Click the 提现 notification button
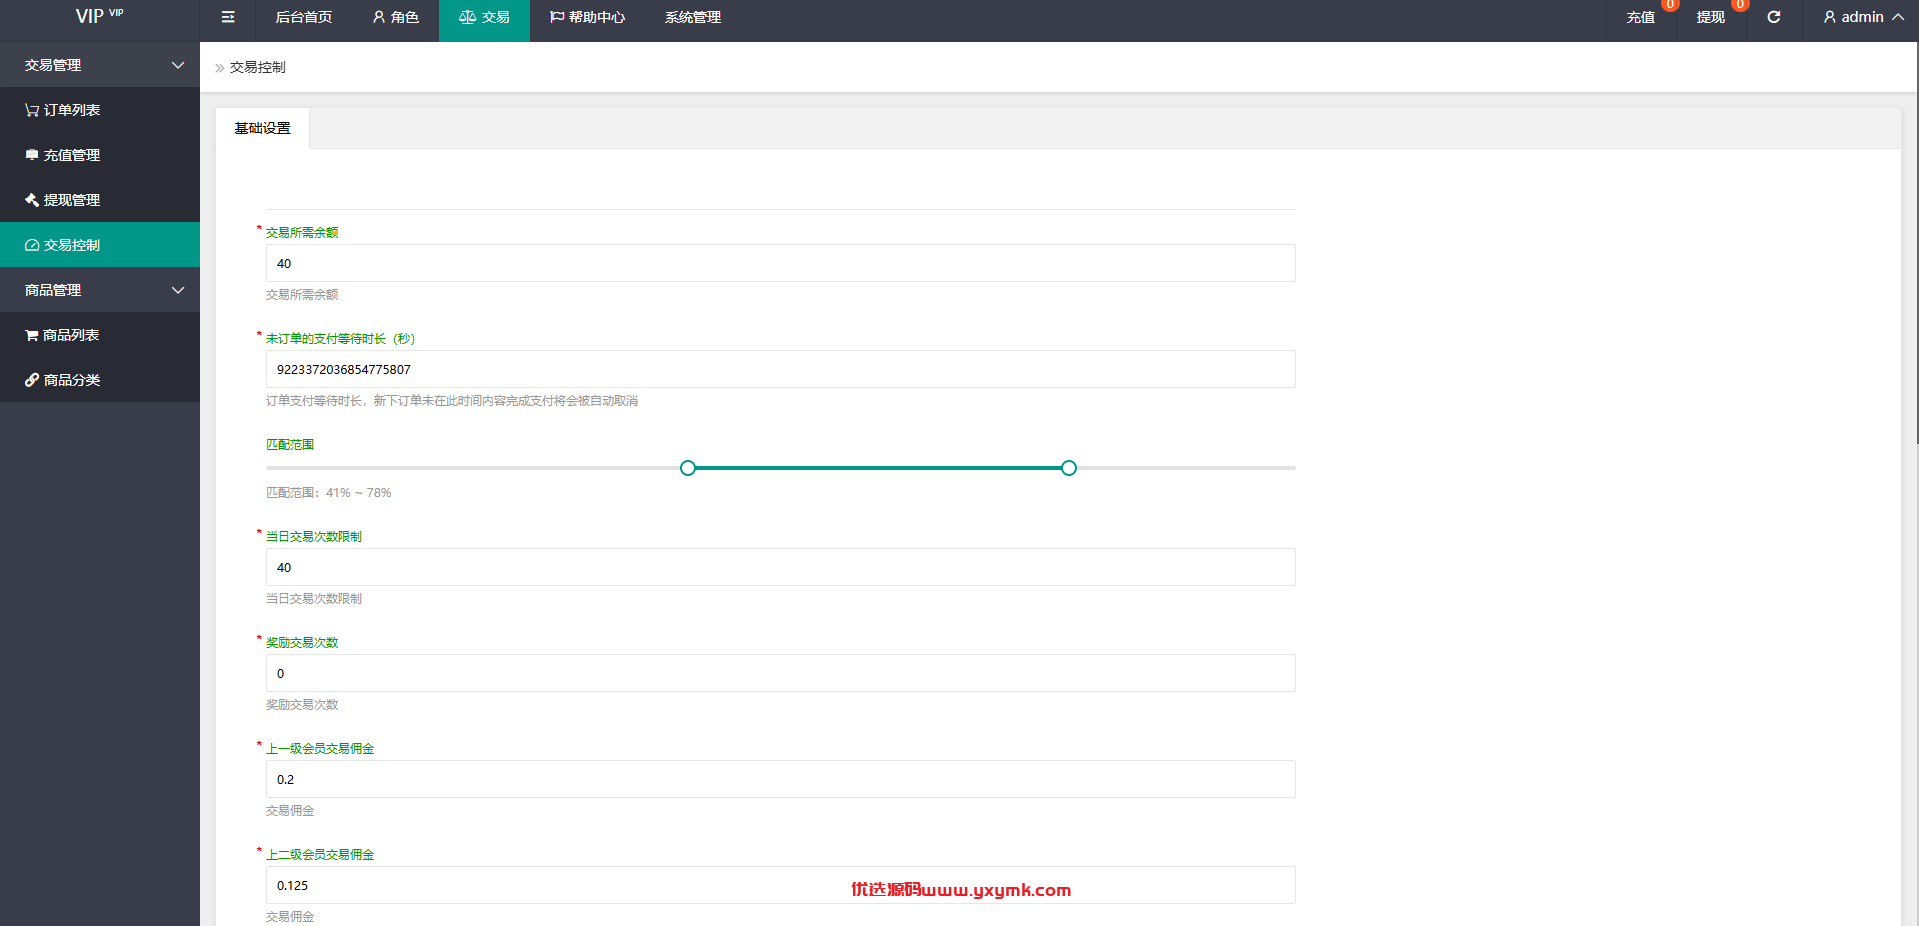 point(1711,17)
